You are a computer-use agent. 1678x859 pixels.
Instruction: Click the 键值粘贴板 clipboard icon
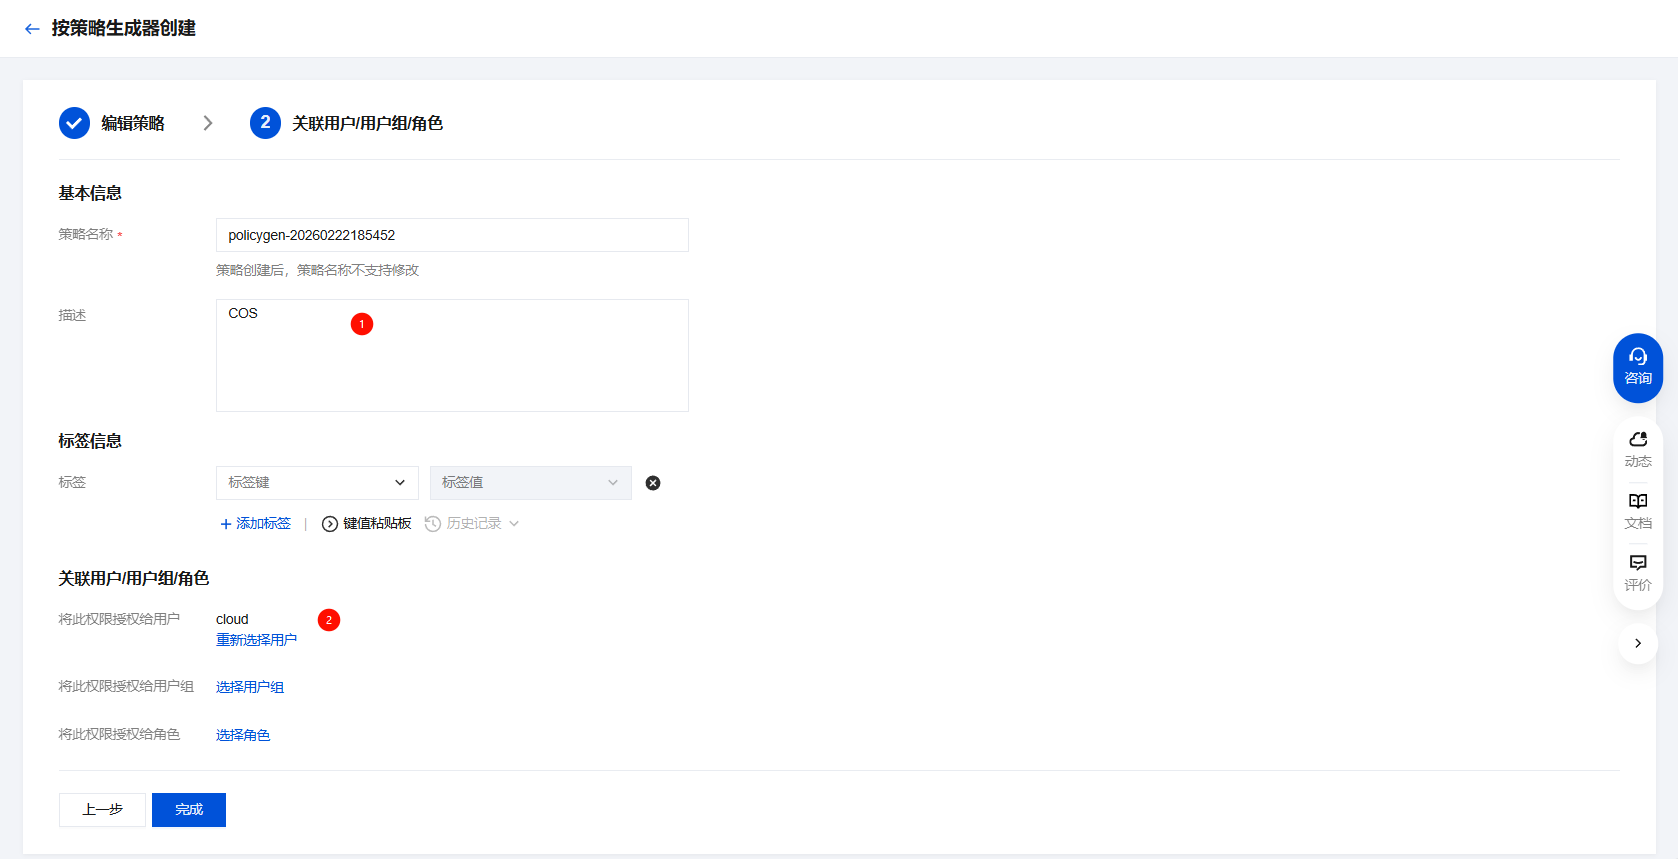(330, 524)
